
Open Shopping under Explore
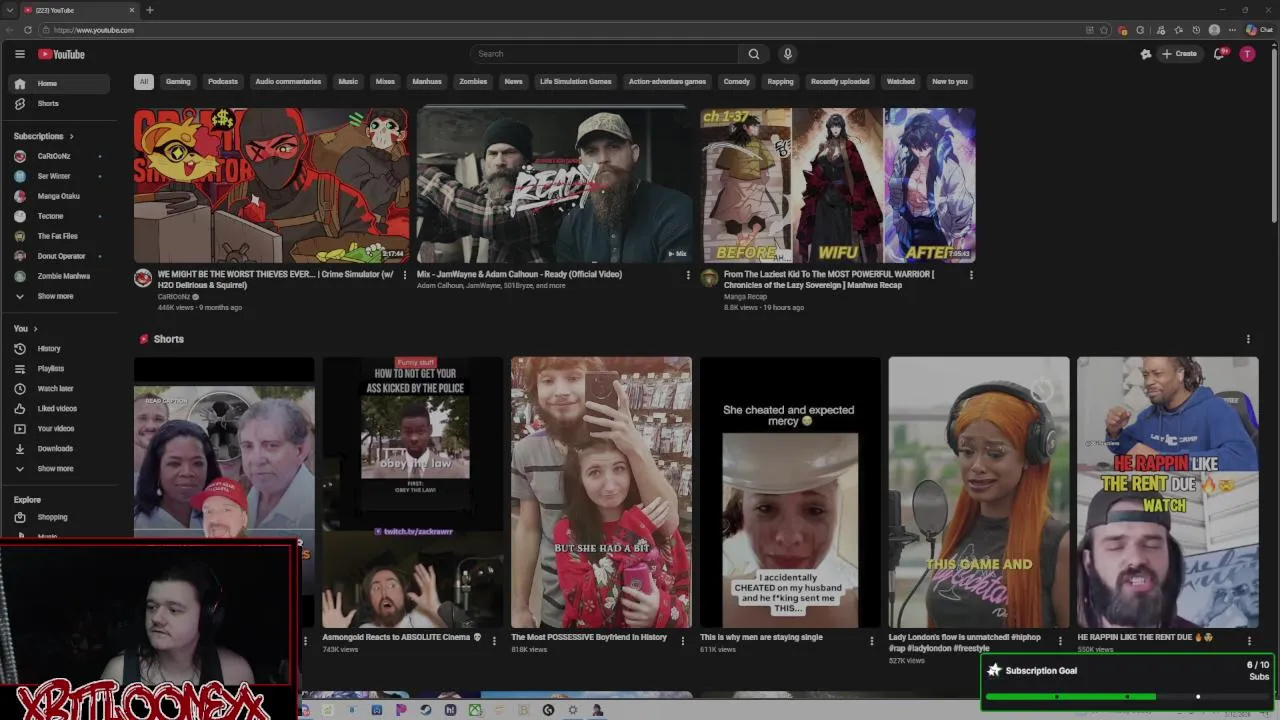pyautogui.click(x=60, y=518)
